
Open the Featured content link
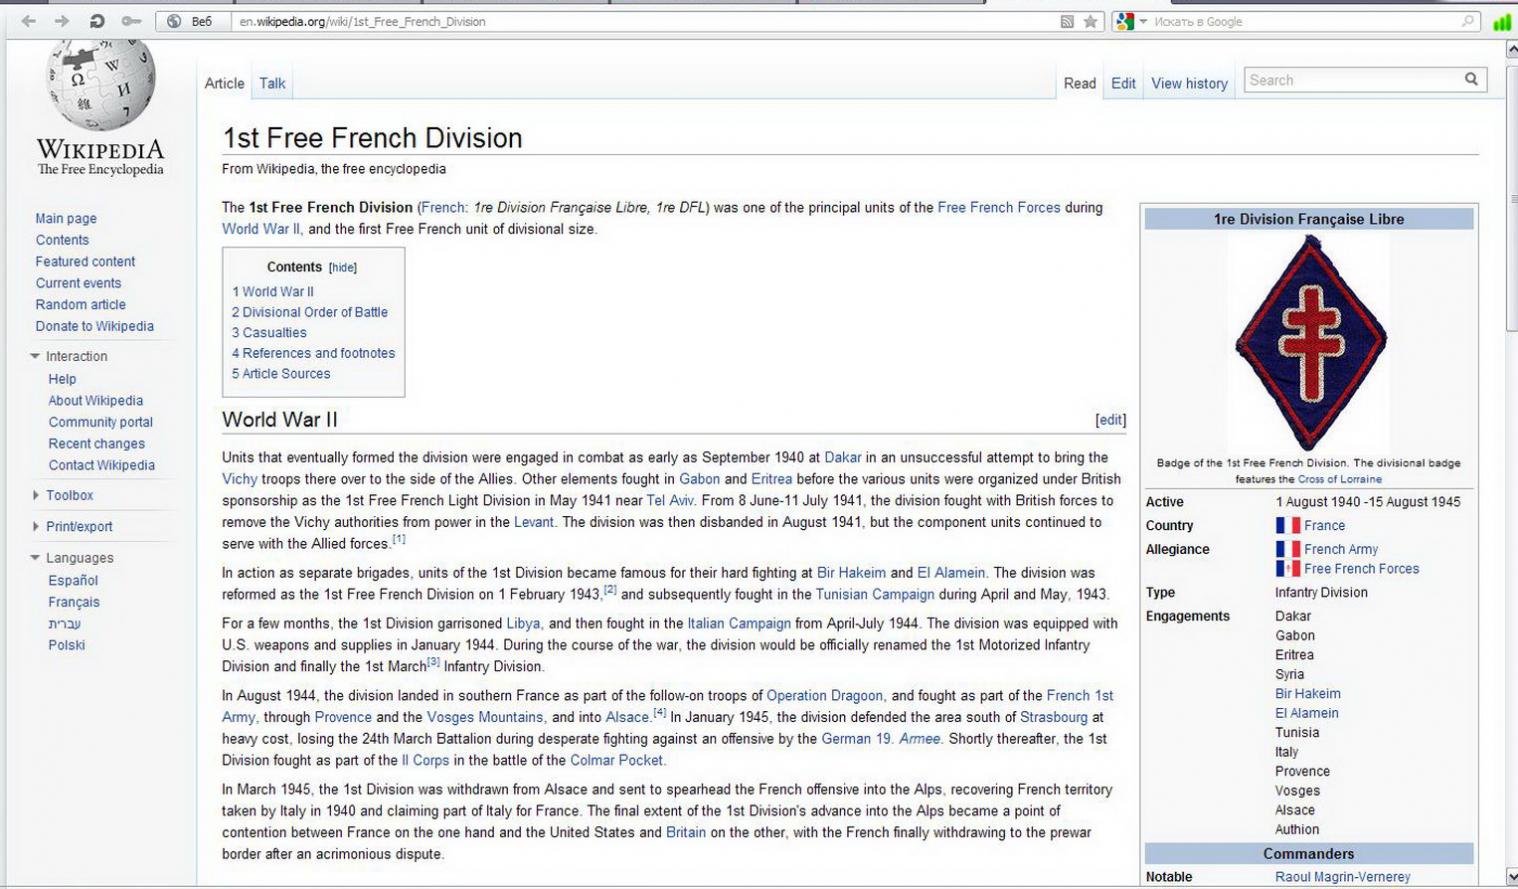pyautogui.click(x=85, y=261)
